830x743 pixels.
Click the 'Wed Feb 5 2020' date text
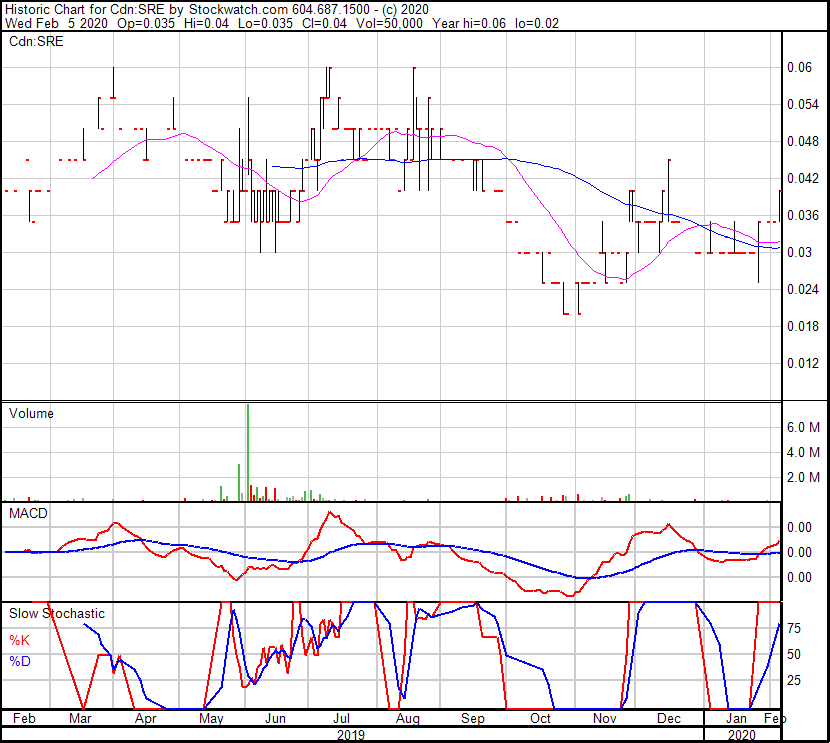point(56,23)
